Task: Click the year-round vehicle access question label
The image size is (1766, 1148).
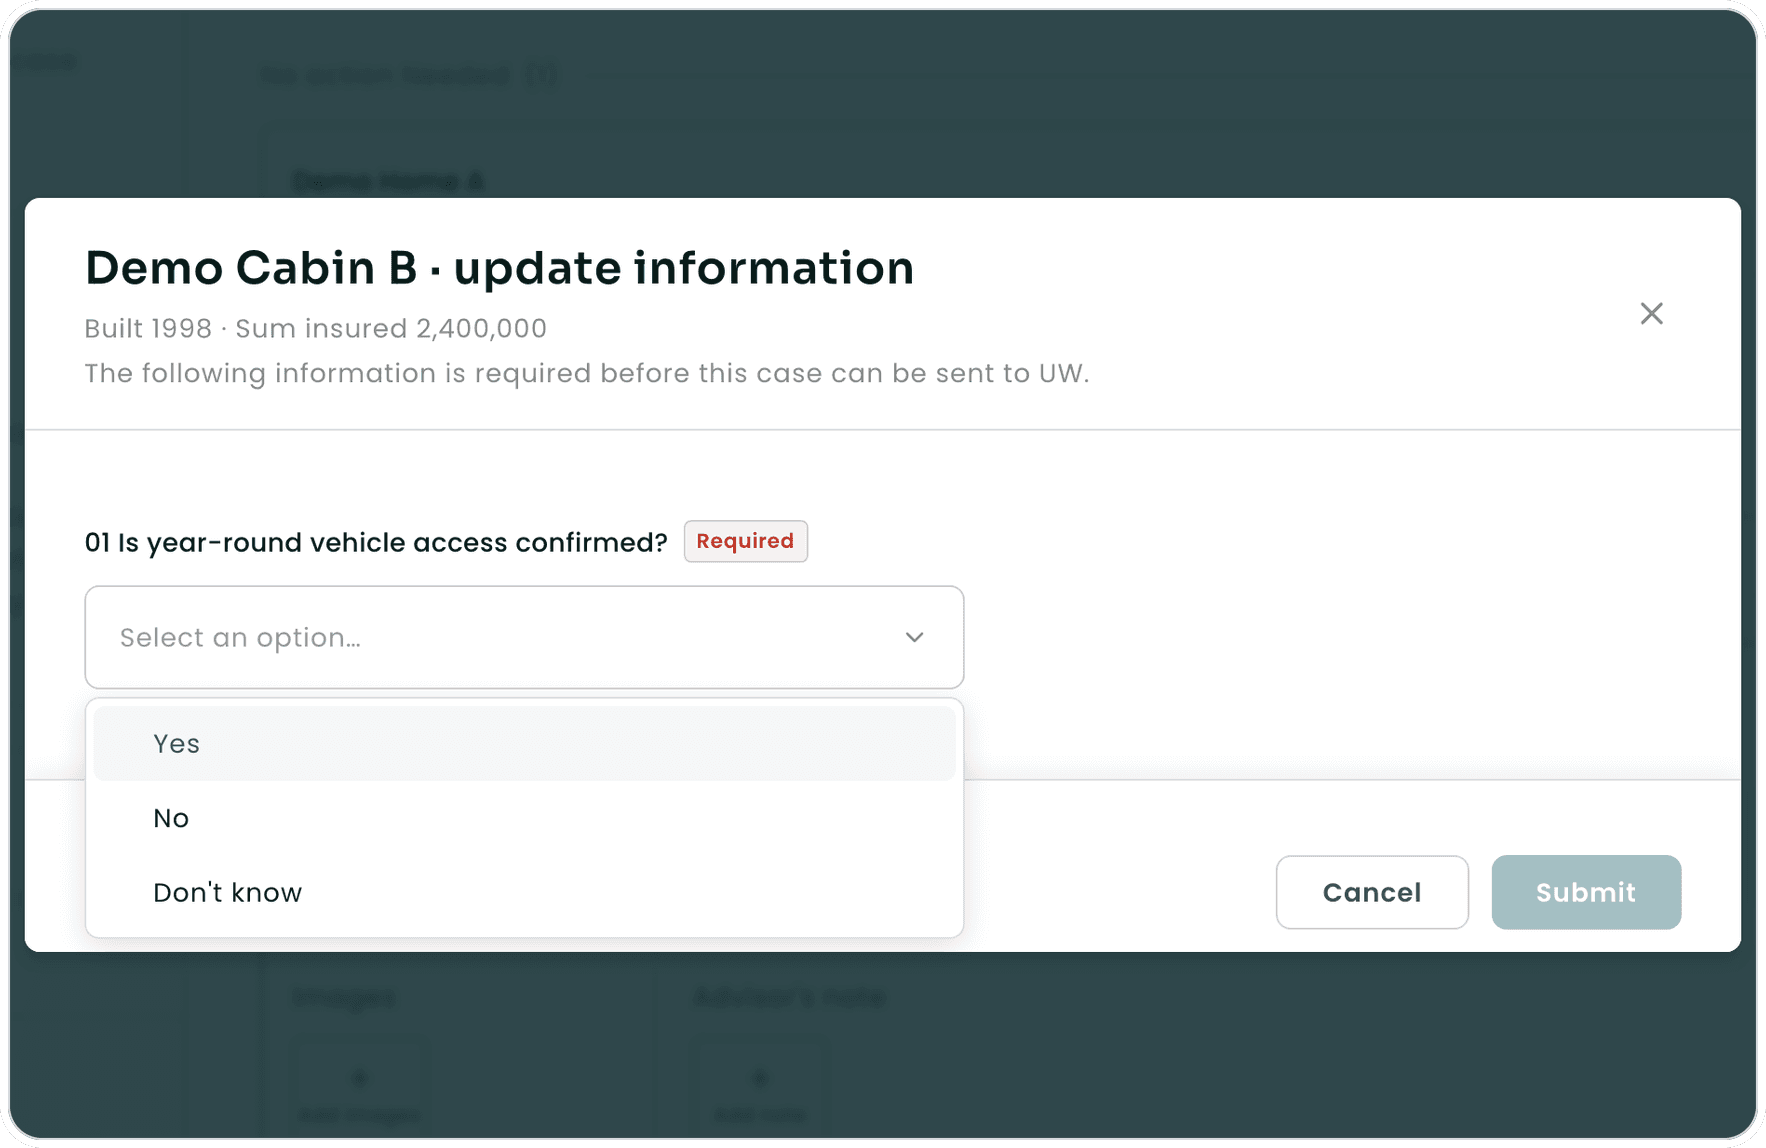Action: click(x=376, y=542)
